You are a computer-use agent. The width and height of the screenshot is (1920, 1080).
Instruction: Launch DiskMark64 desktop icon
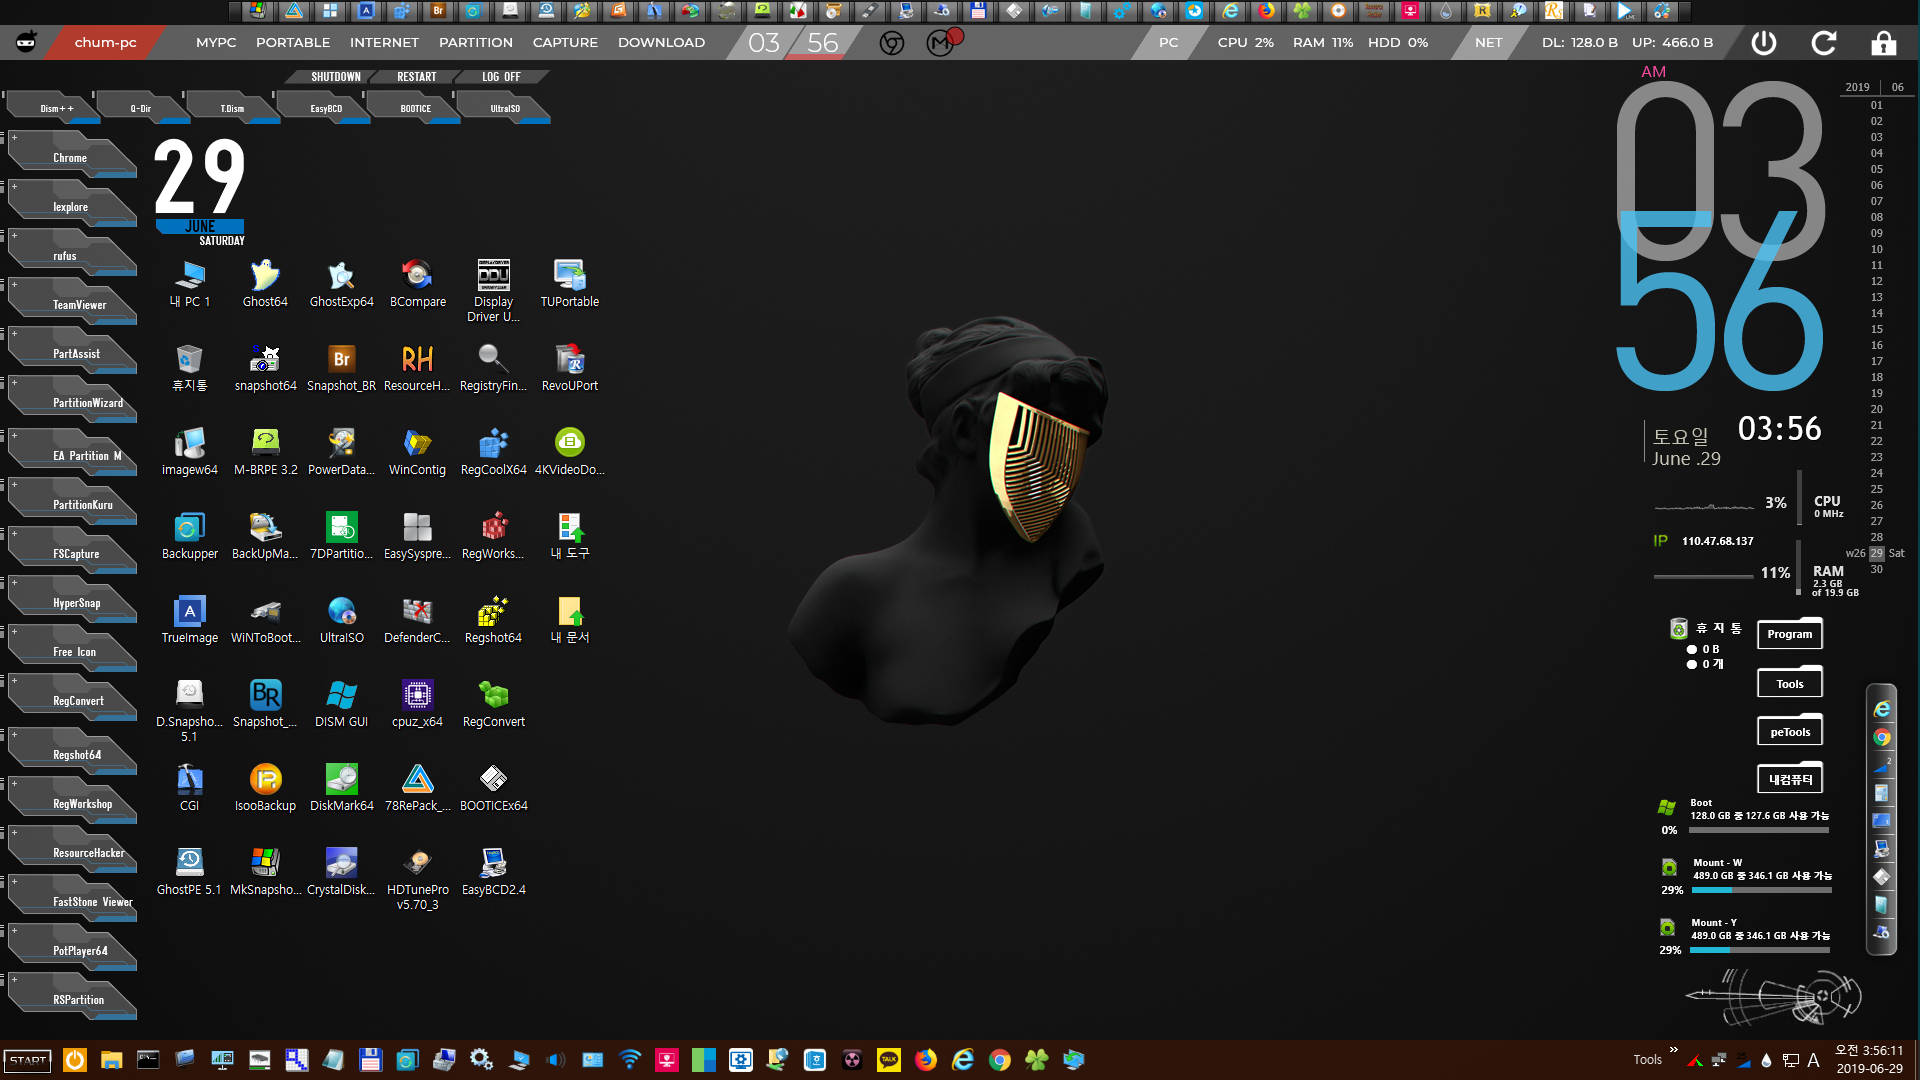[x=341, y=787]
